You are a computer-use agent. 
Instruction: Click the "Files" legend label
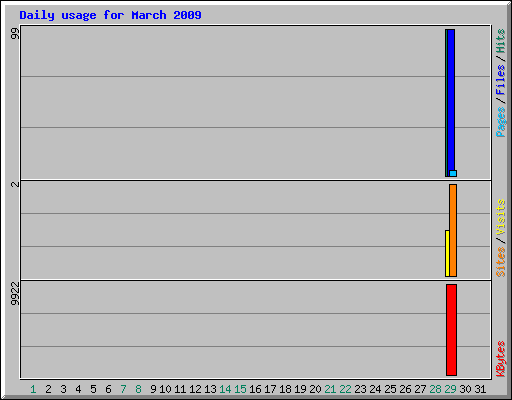coord(500,79)
